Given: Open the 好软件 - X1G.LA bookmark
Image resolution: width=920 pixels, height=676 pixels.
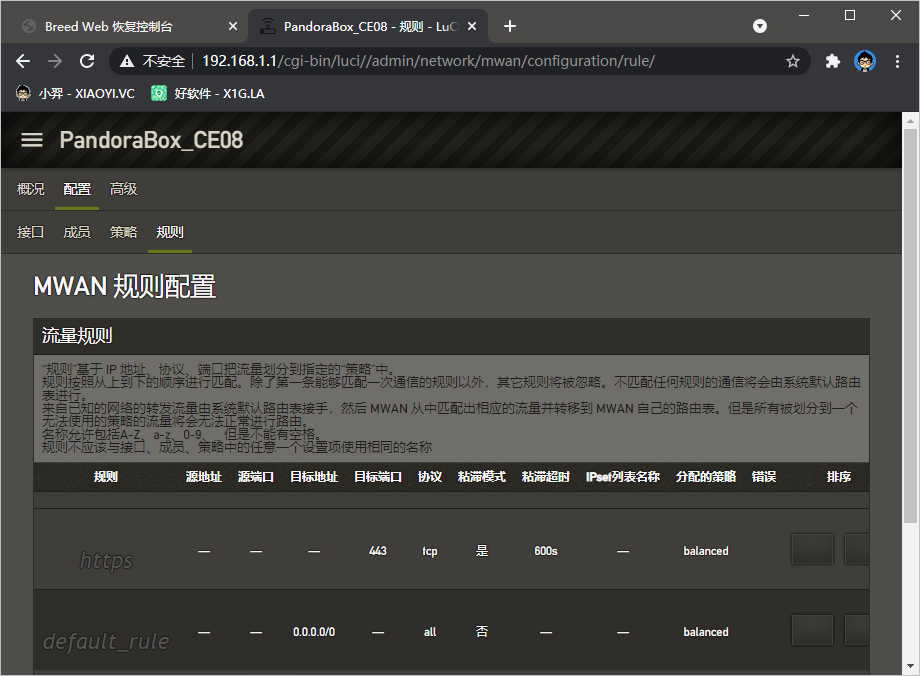Looking at the screenshot, I should pyautogui.click(x=208, y=94).
